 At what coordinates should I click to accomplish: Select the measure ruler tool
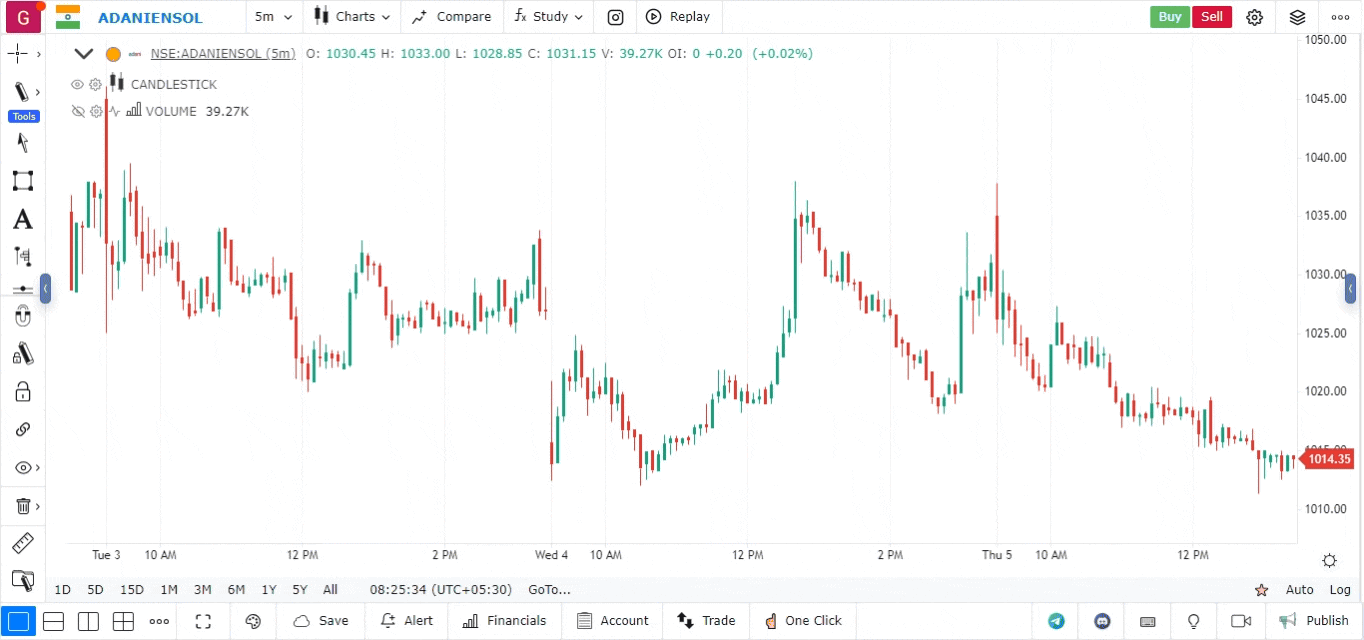22,543
